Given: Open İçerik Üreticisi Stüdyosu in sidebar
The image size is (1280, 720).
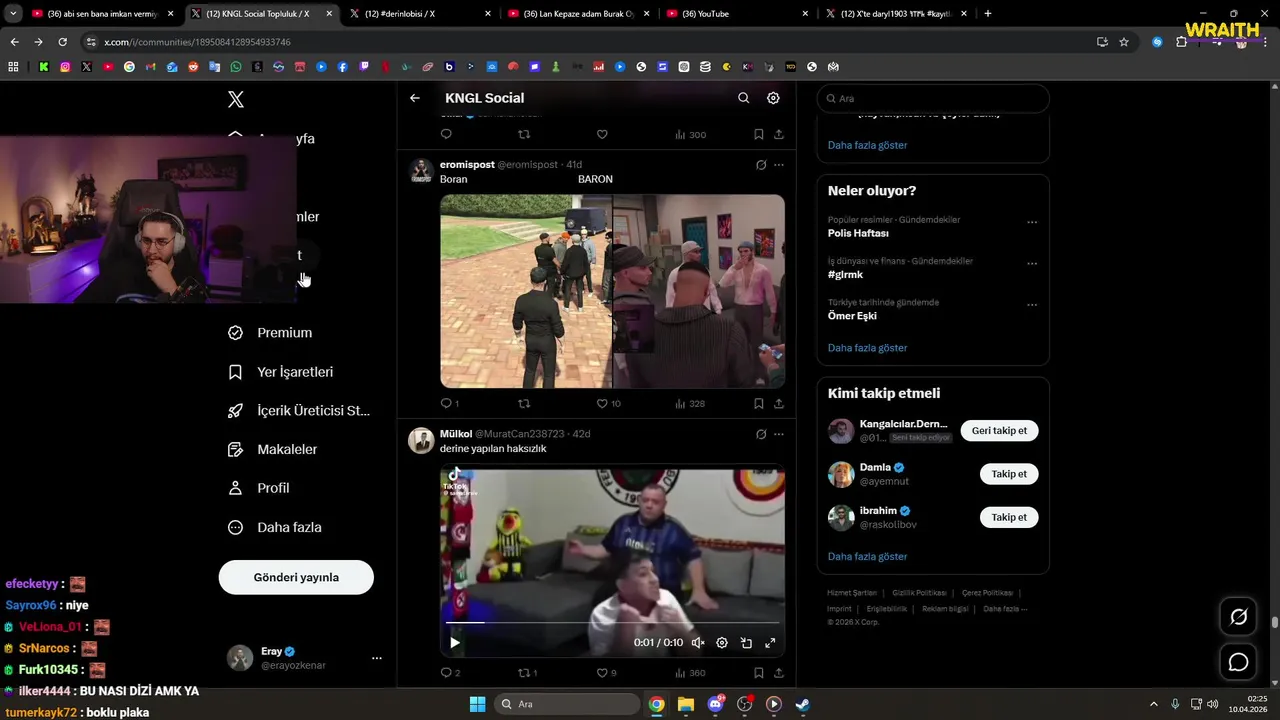Looking at the screenshot, I should pyautogui.click(x=299, y=411).
